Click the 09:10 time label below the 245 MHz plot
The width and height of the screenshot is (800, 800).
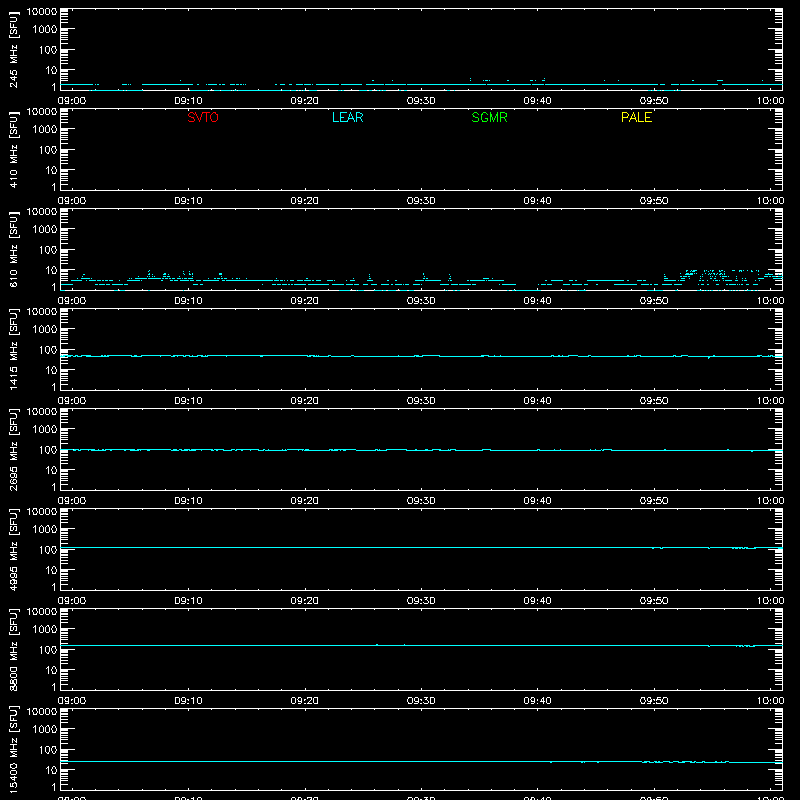(188, 101)
